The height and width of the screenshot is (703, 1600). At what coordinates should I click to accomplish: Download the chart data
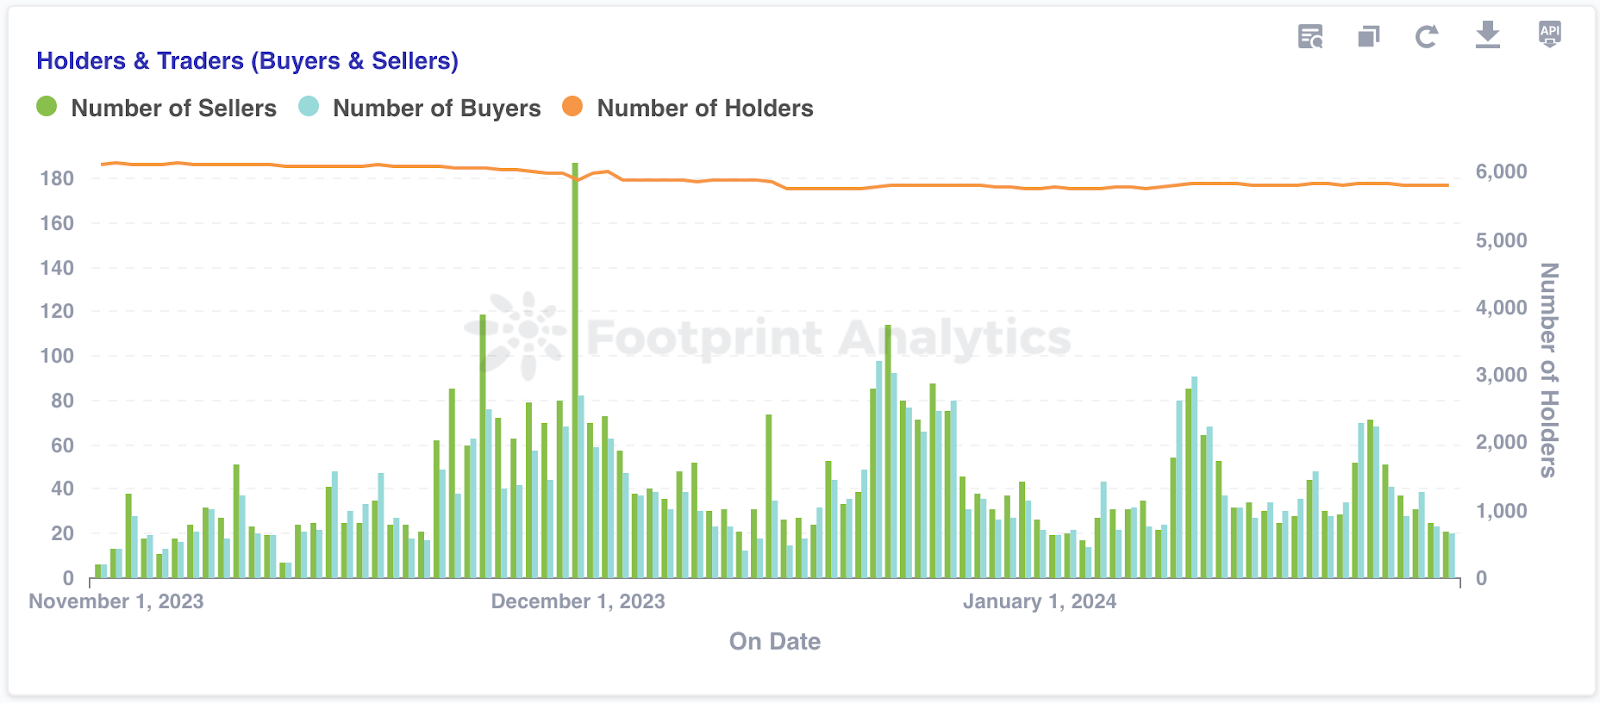pos(1488,35)
